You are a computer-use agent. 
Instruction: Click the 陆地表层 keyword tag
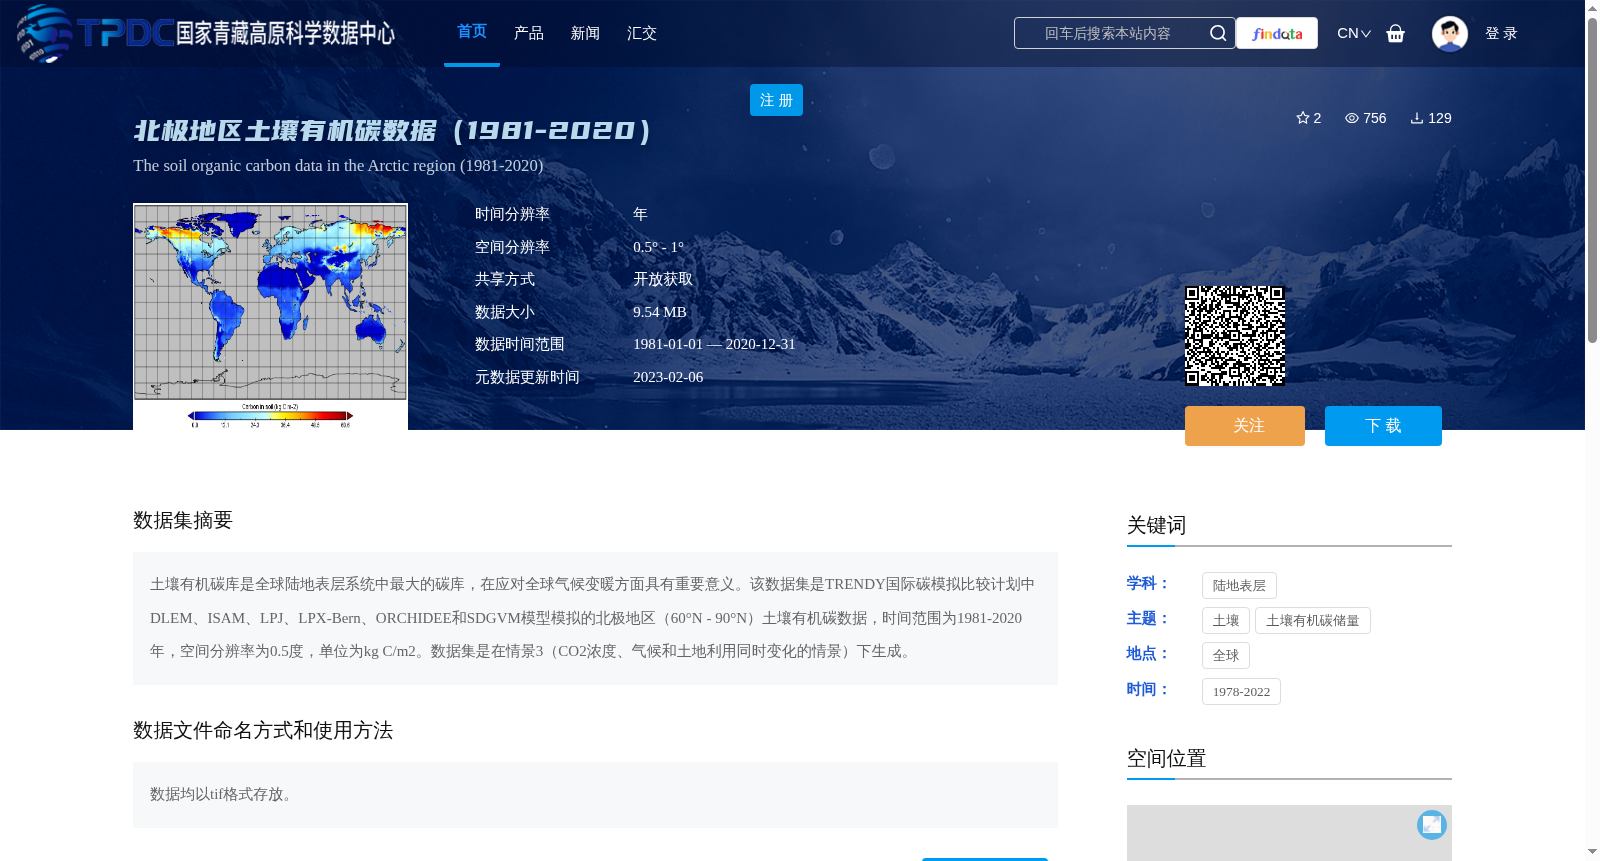click(1239, 586)
